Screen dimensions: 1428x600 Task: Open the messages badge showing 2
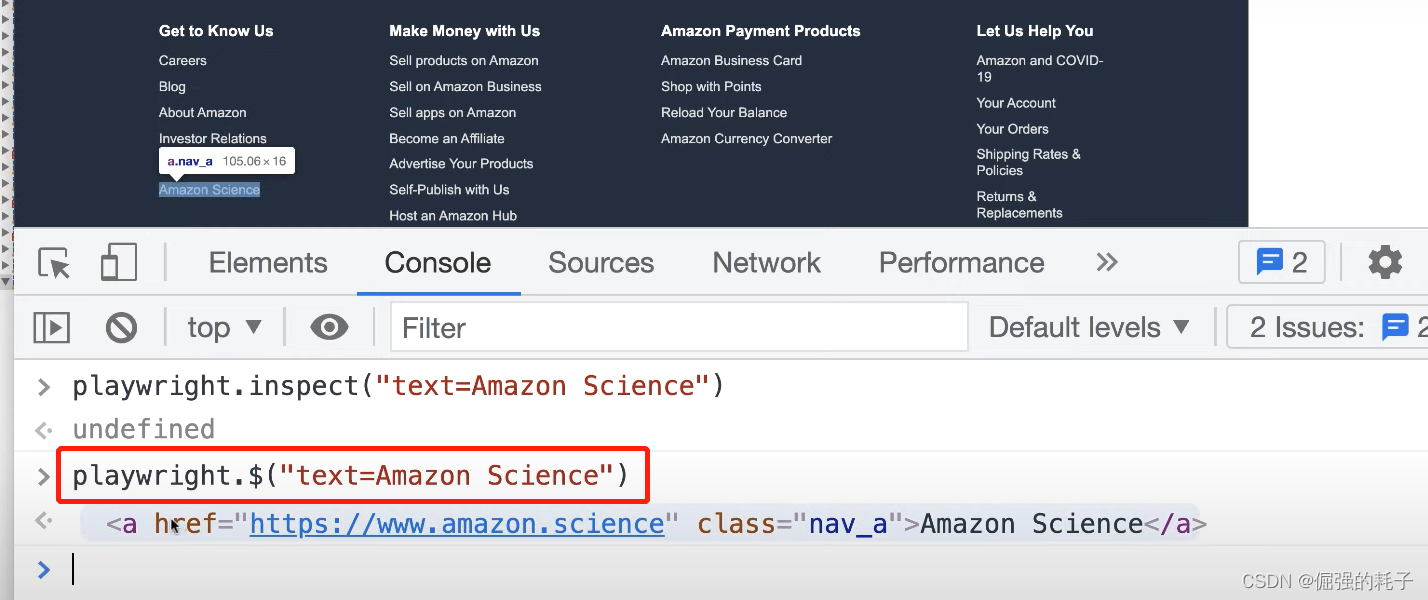1281,263
